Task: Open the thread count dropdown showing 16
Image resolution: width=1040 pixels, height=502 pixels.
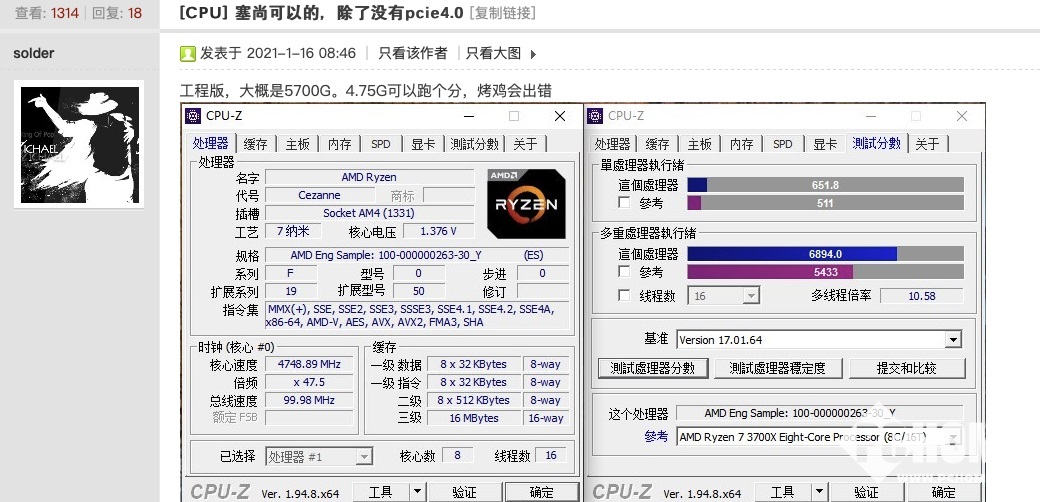Action: [x=751, y=296]
